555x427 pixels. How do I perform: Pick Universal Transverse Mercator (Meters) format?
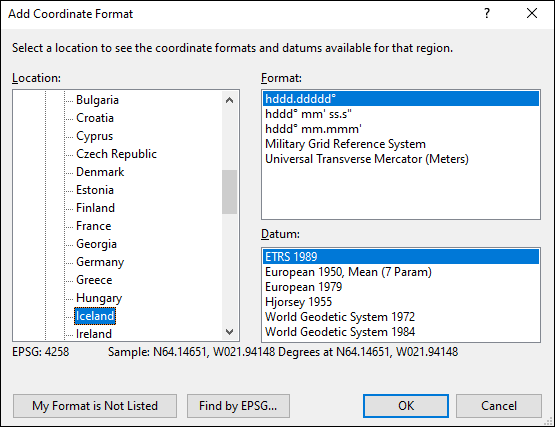coord(401,159)
